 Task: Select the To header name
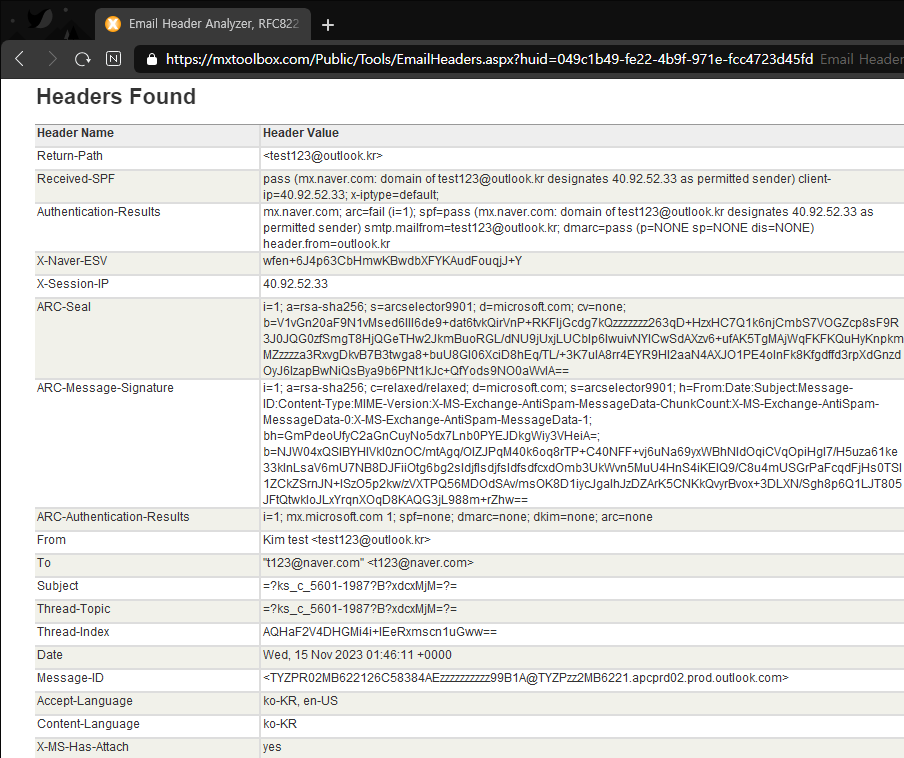(44, 563)
